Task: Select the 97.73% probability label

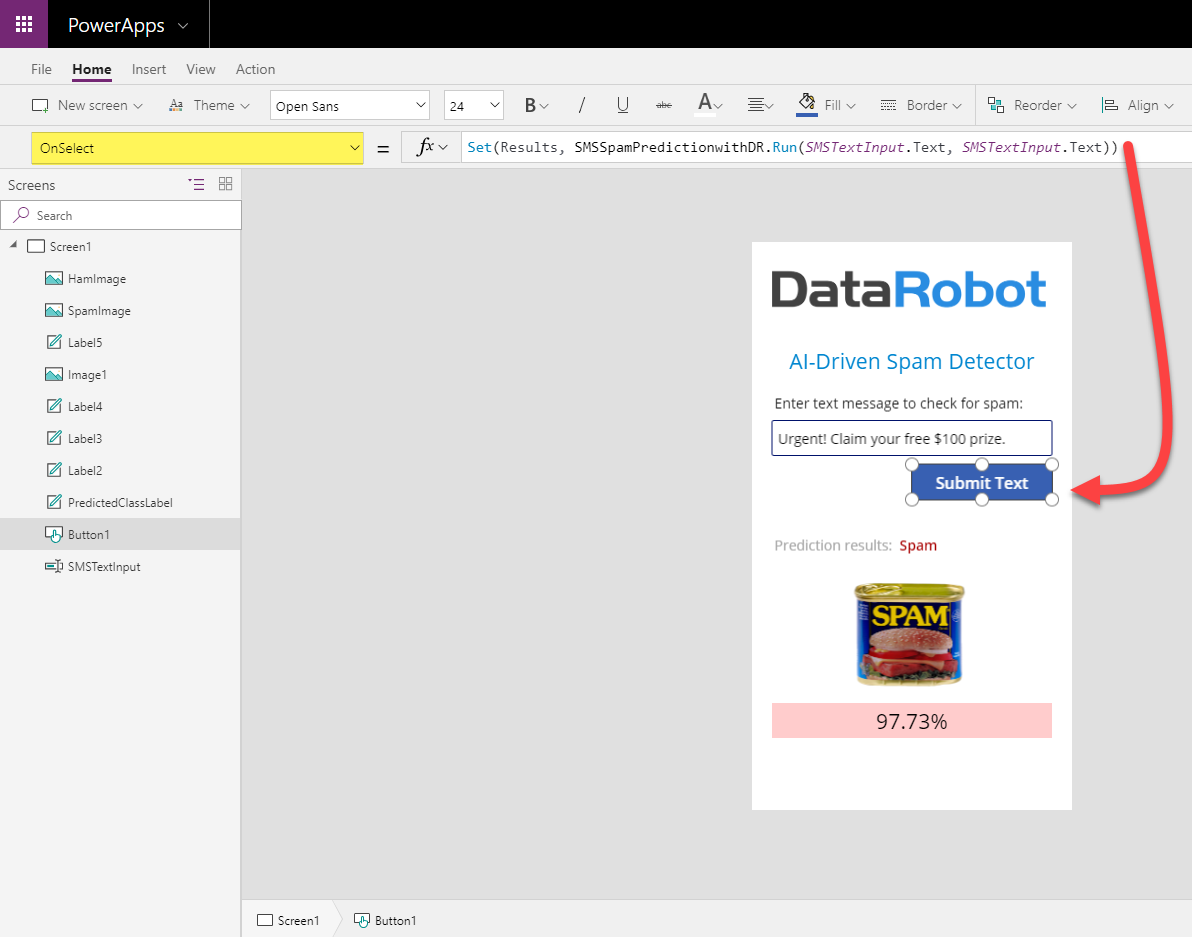Action: (911, 720)
